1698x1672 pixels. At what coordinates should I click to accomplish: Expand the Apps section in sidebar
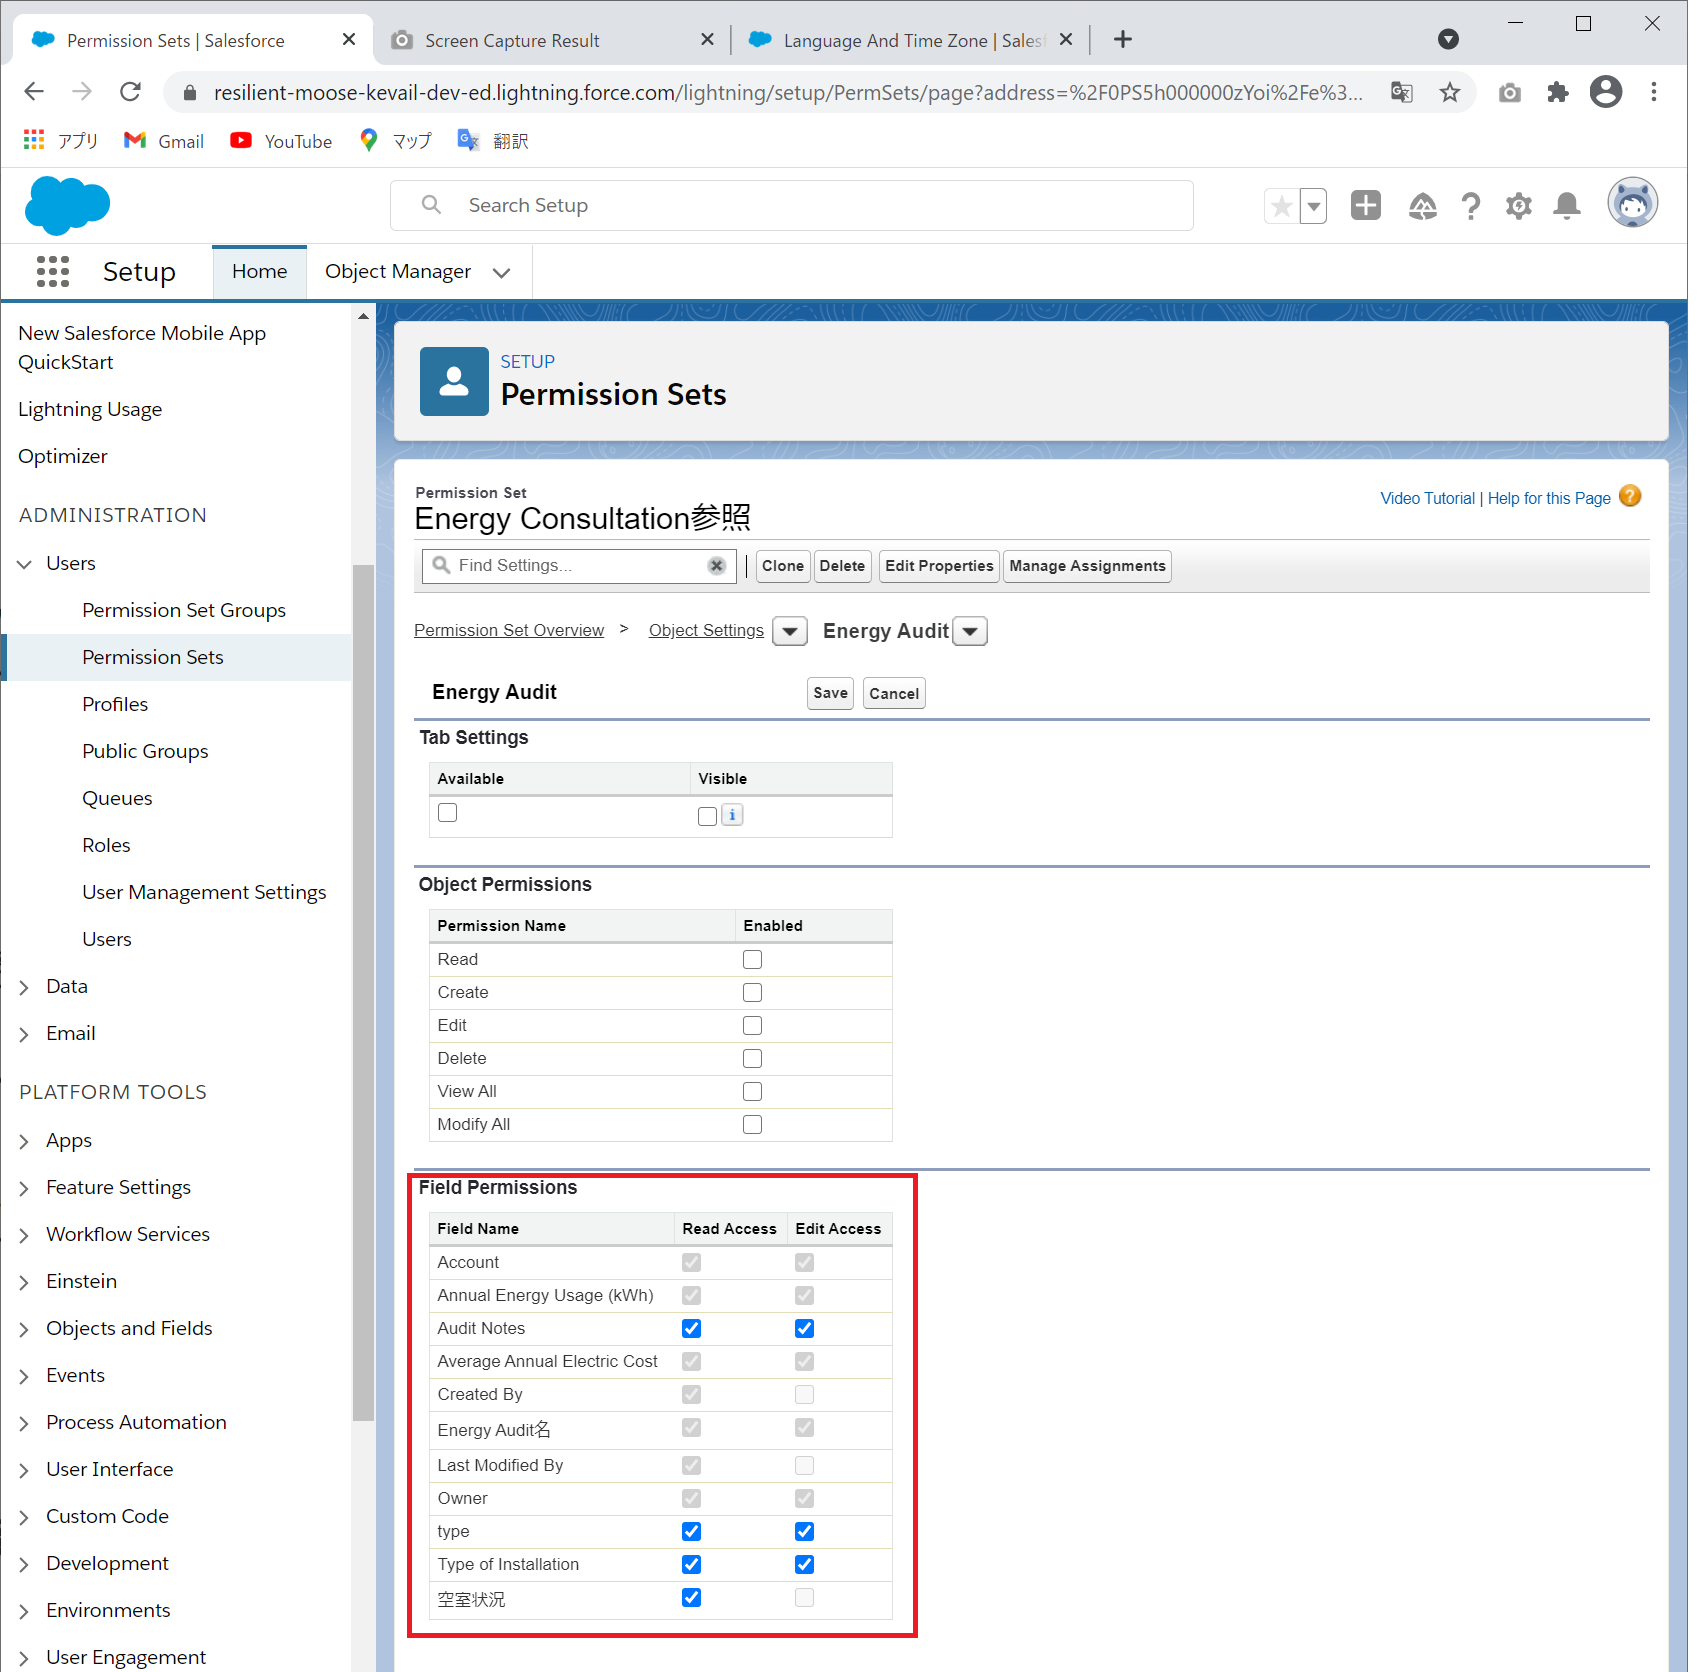(24, 1141)
